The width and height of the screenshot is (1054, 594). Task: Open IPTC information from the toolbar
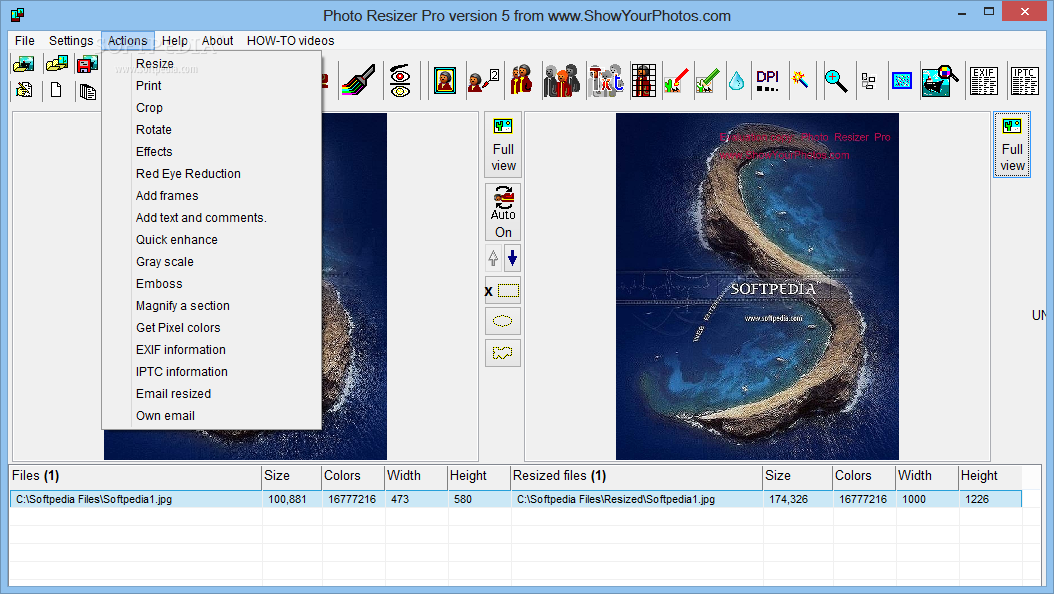pos(1024,81)
